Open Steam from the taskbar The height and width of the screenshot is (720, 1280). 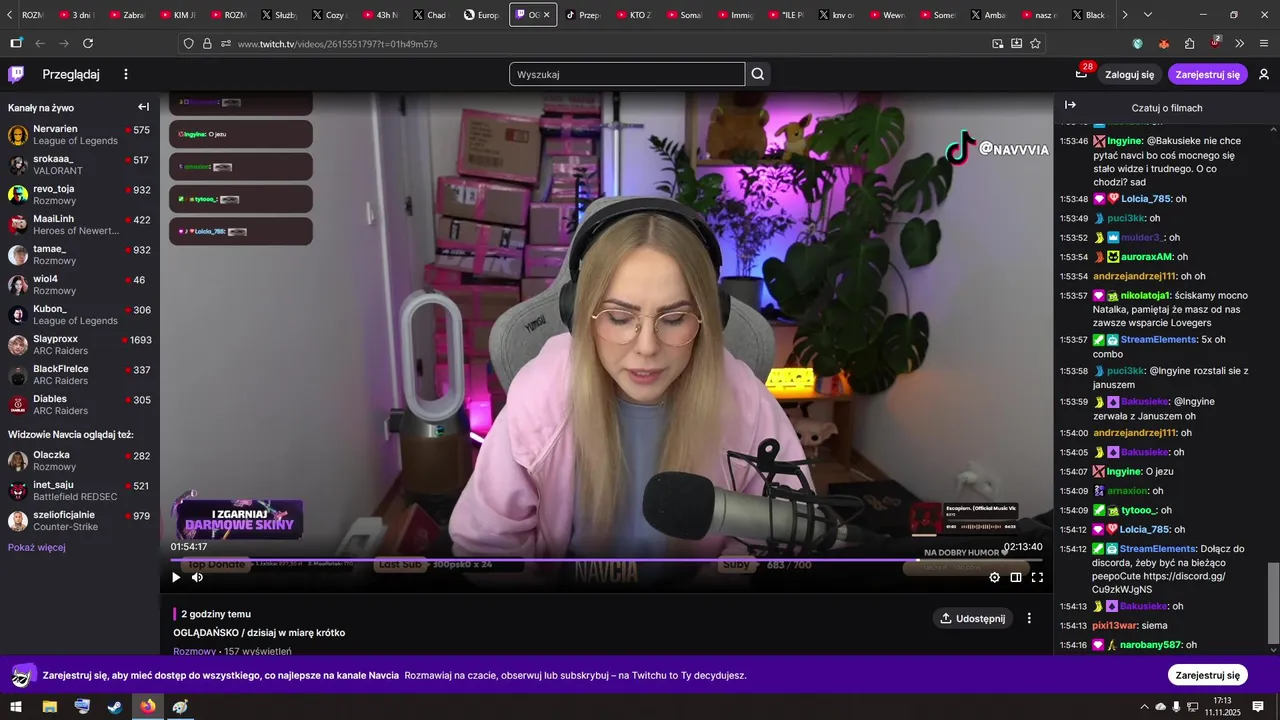tap(115, 707)
